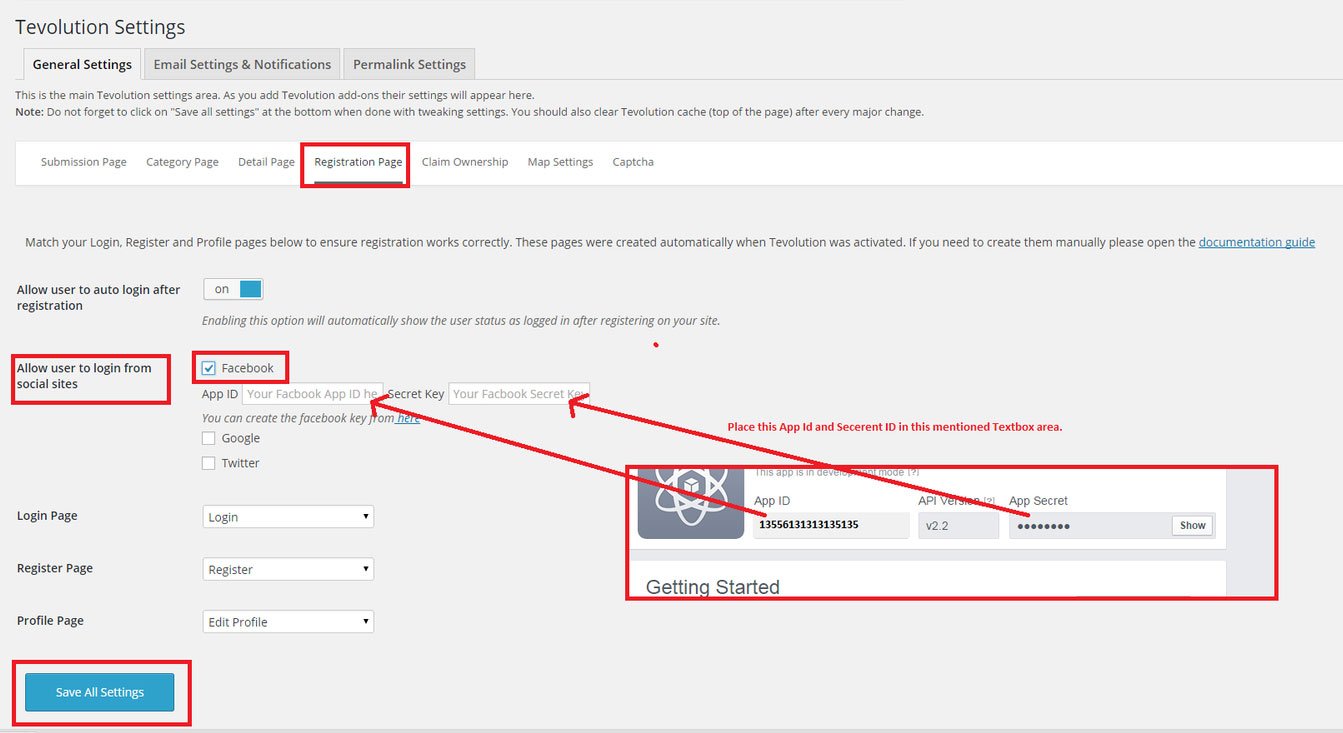1343x733 pixels.
Task: Click Show next to App Secret
Action: [x=1193, y=525]
